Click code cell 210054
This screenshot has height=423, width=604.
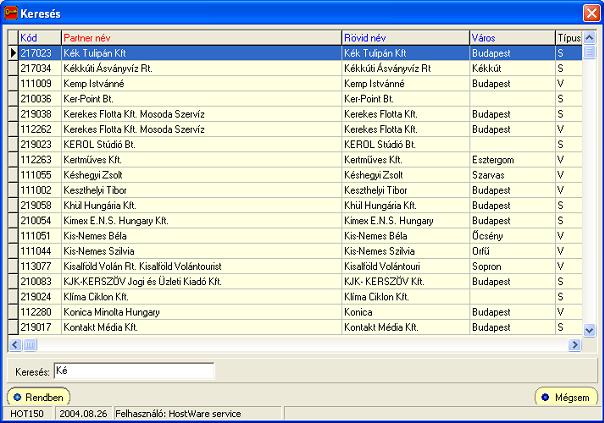tap(40, 220)
